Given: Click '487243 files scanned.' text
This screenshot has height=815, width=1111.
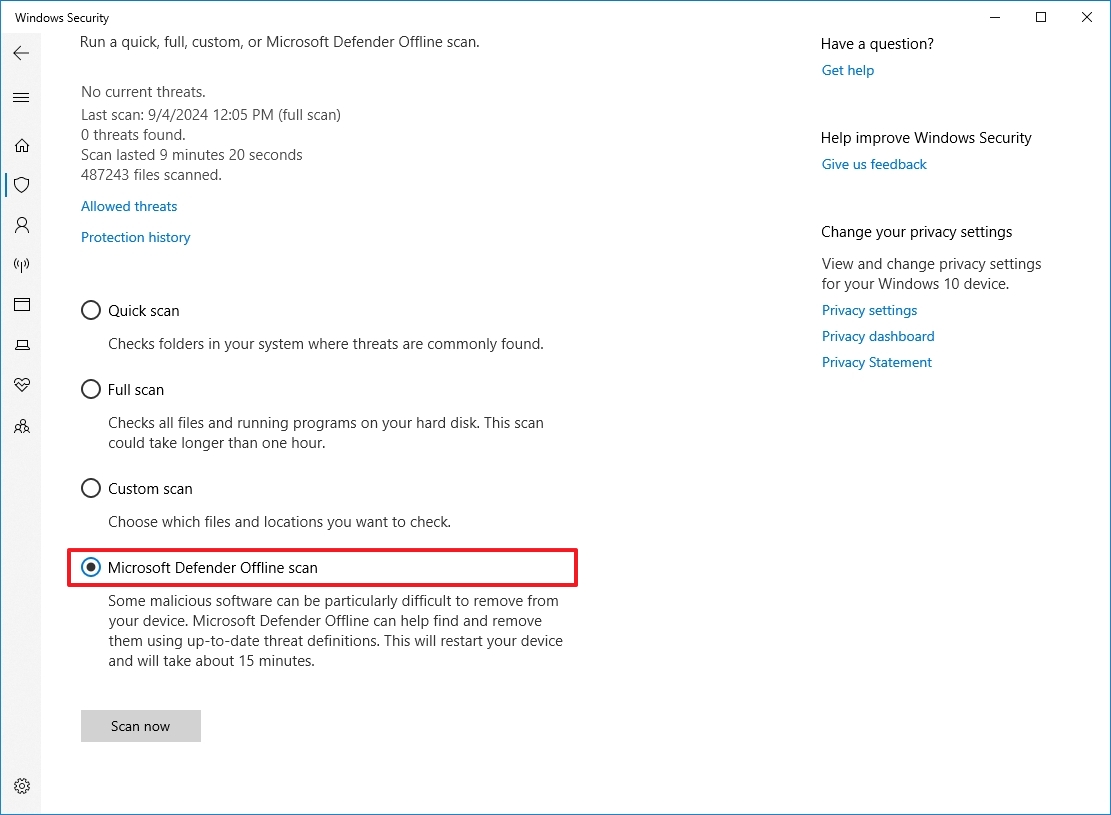Looking at the screenshot, I should tap(151, 175).
